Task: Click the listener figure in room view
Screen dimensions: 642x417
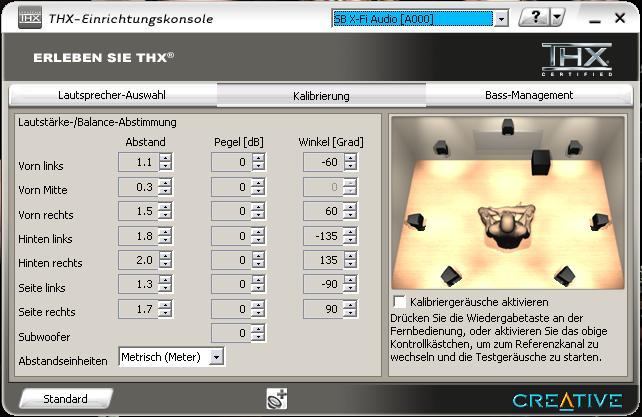Action: 507,224
